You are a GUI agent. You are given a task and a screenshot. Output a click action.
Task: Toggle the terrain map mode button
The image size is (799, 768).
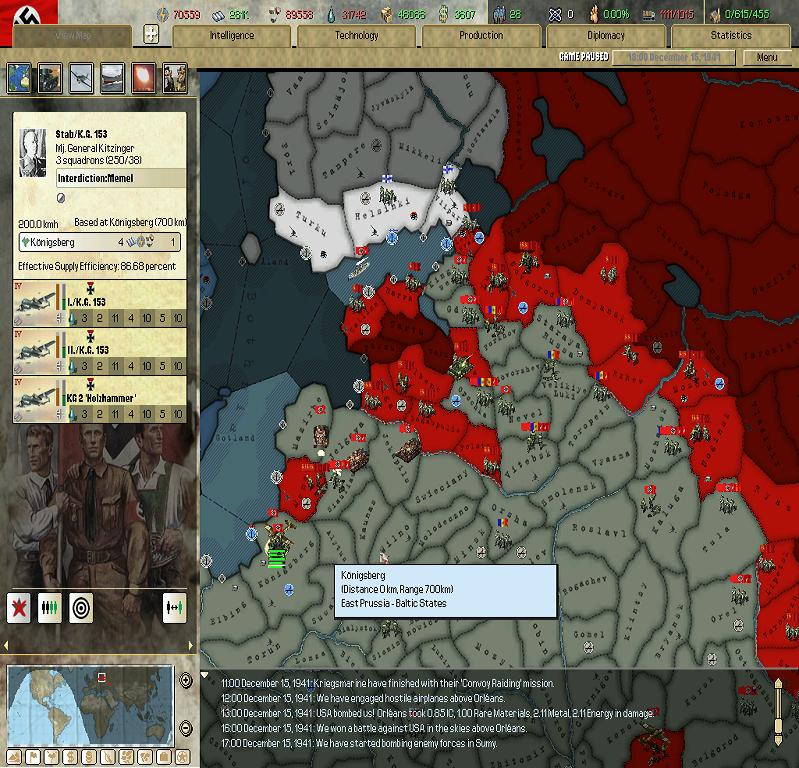[14, 756]
